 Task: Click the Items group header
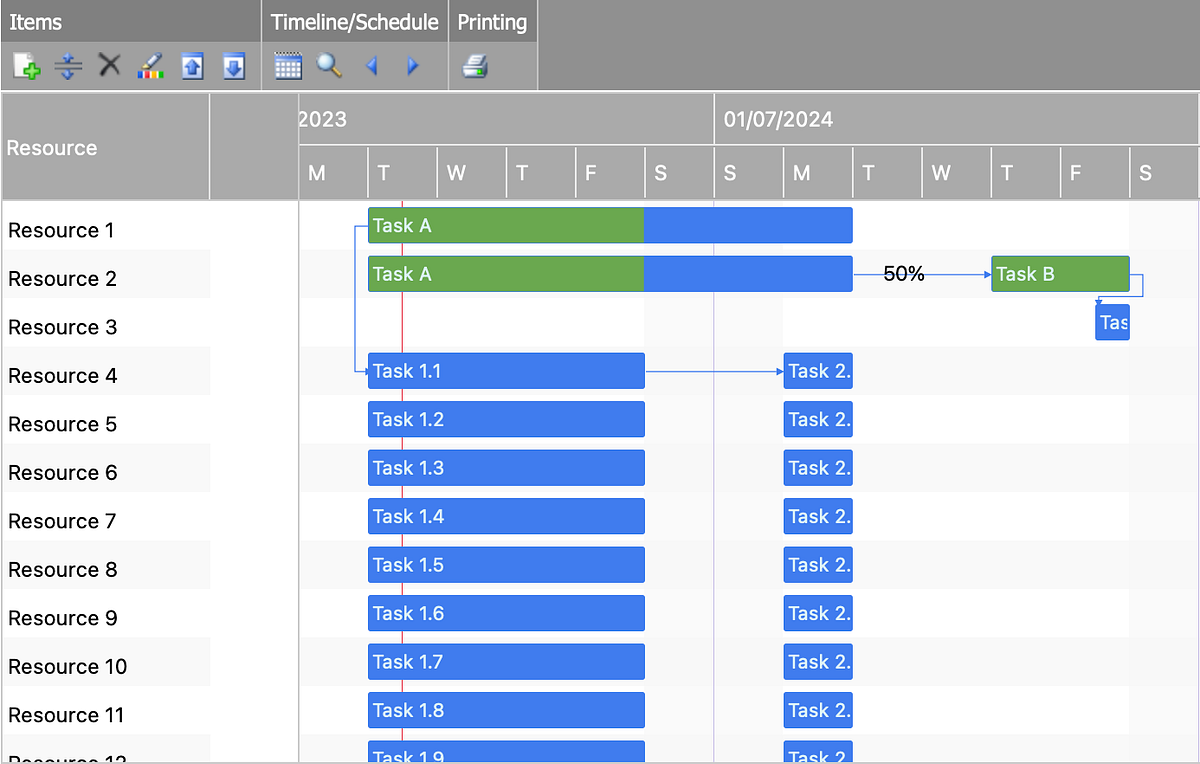(36, 21)
